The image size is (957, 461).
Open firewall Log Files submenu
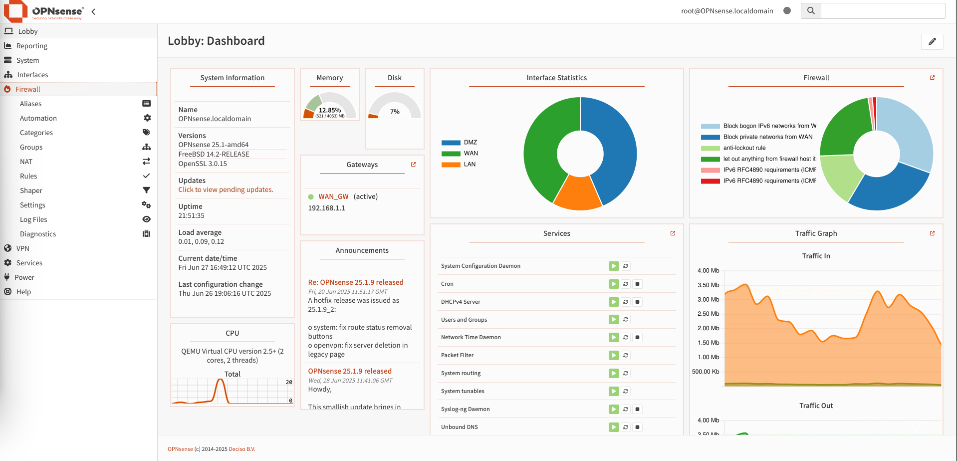tap(33, 219)
